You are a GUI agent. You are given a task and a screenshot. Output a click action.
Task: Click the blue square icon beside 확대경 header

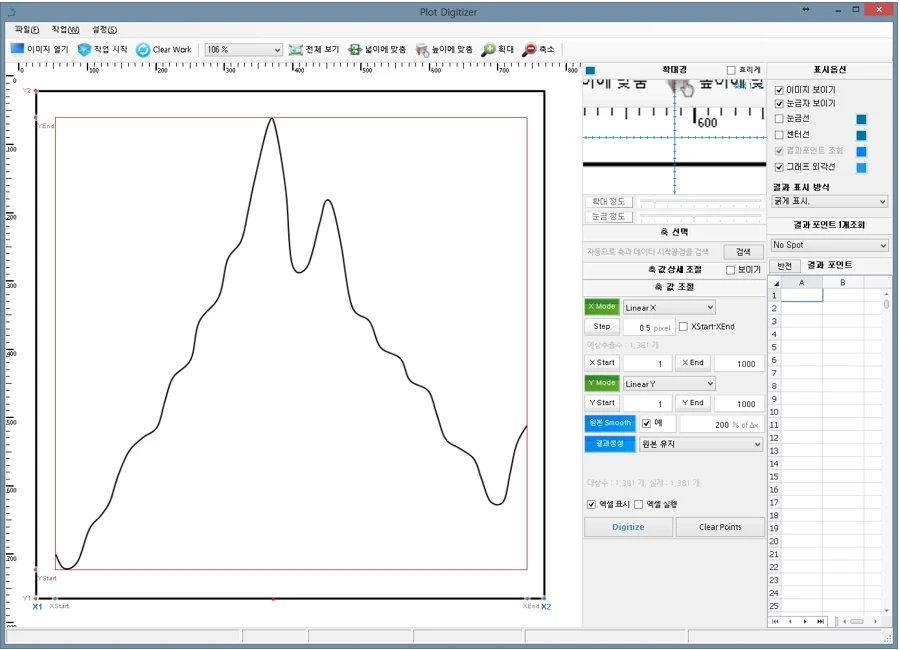[590, 71]
